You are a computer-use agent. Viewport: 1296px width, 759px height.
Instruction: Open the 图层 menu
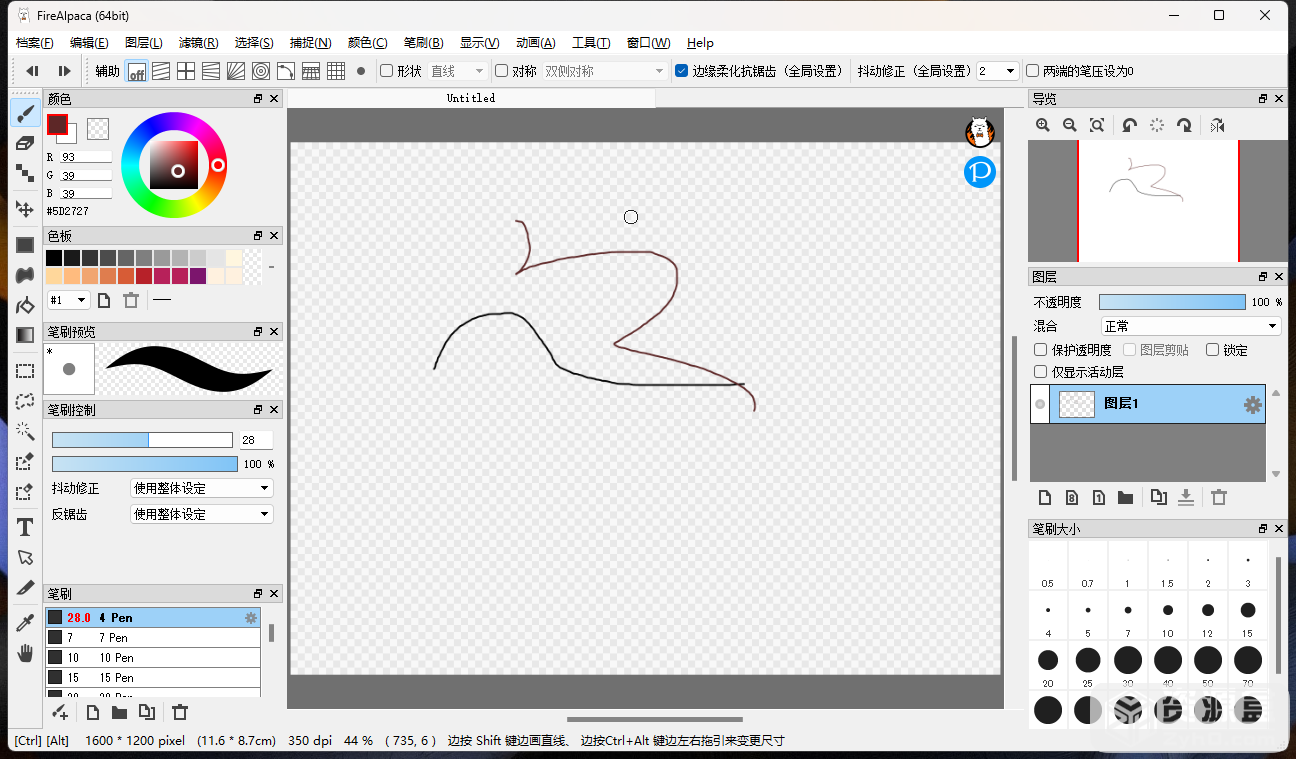tap(144, 43)
